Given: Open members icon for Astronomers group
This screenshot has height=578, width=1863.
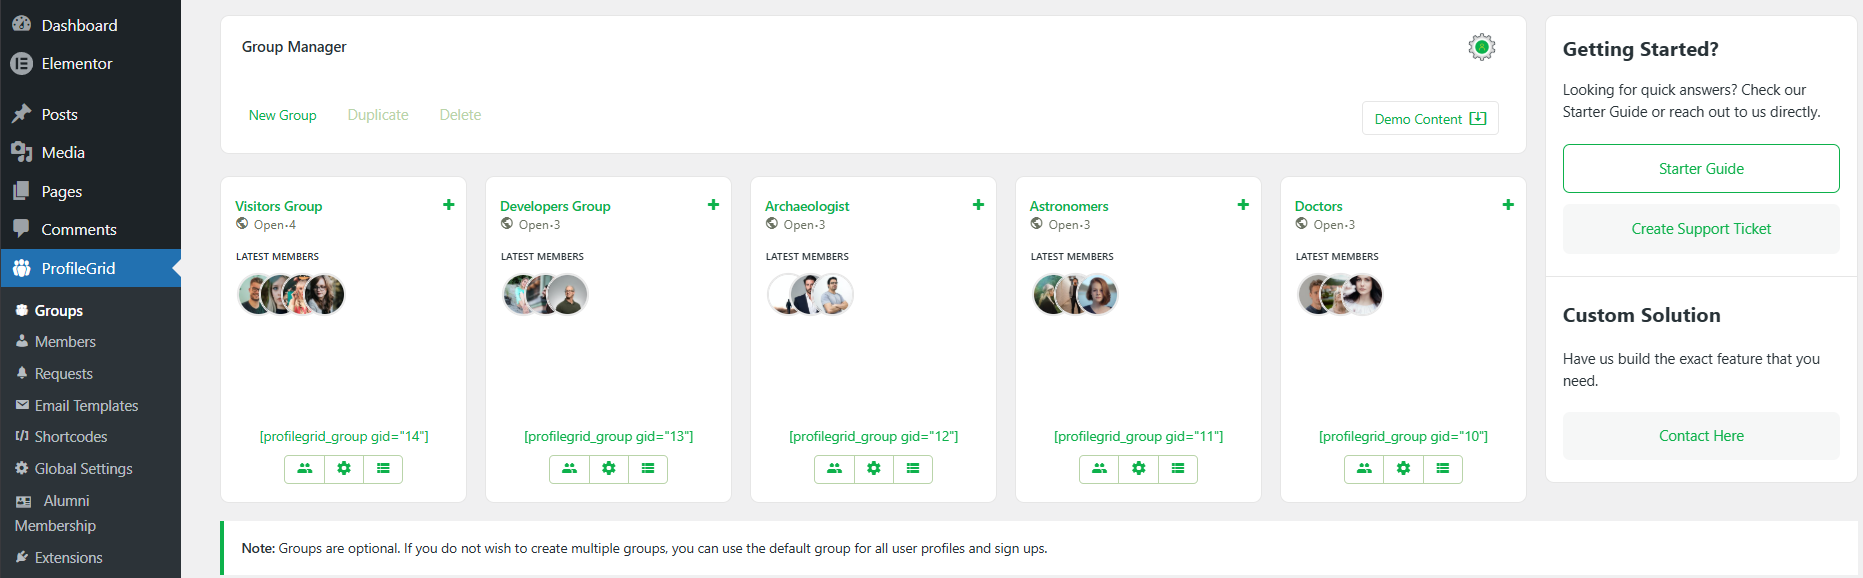Looking at the screenshot, I should point(1099,469).
